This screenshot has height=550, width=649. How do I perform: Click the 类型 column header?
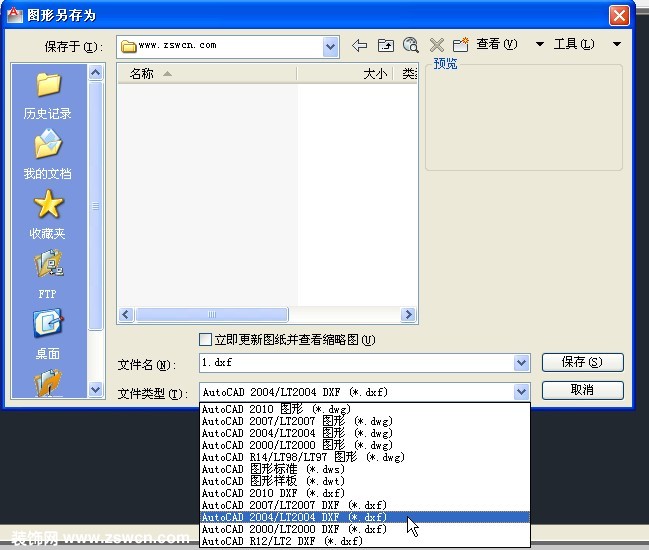tap(405, 74)
